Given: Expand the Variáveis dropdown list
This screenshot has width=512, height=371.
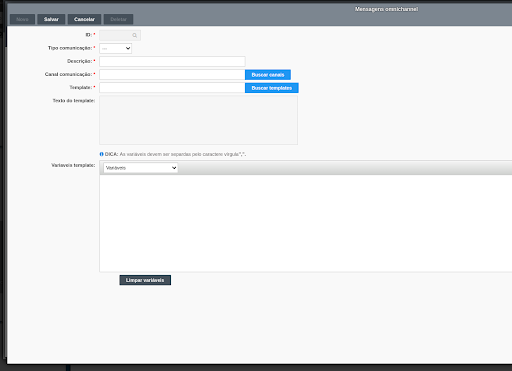Looking at the screenshot, I should [141, 168].
